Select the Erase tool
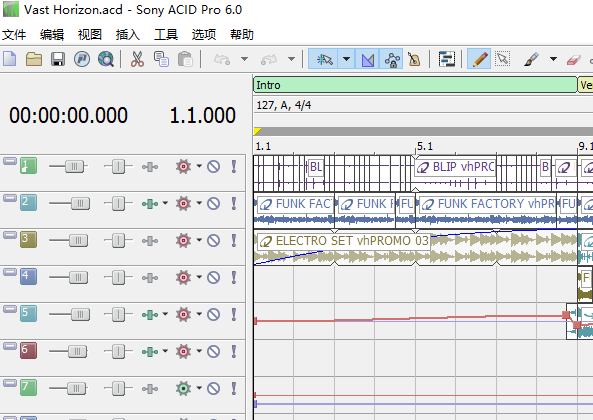This screenshot has width=593, height=420. [574, 59]
